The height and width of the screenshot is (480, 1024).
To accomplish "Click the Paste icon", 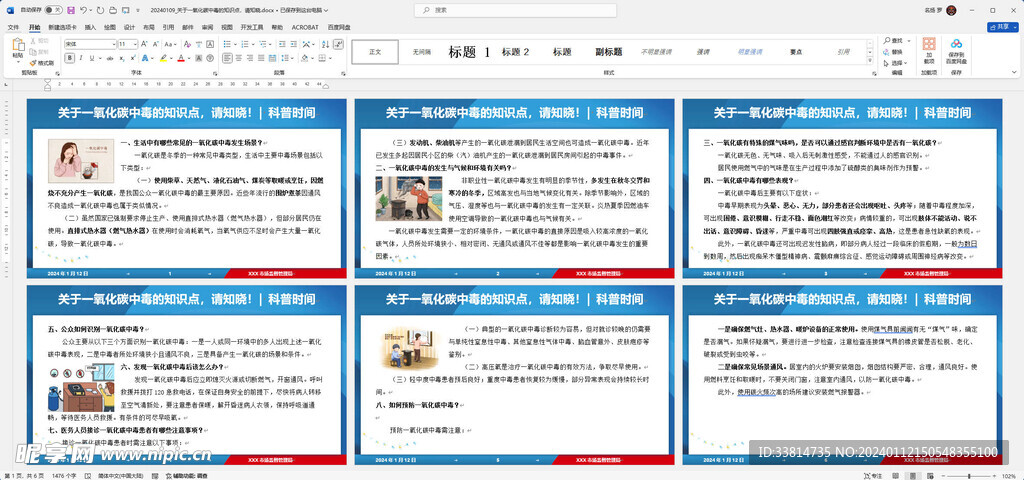I will (18, 46).
